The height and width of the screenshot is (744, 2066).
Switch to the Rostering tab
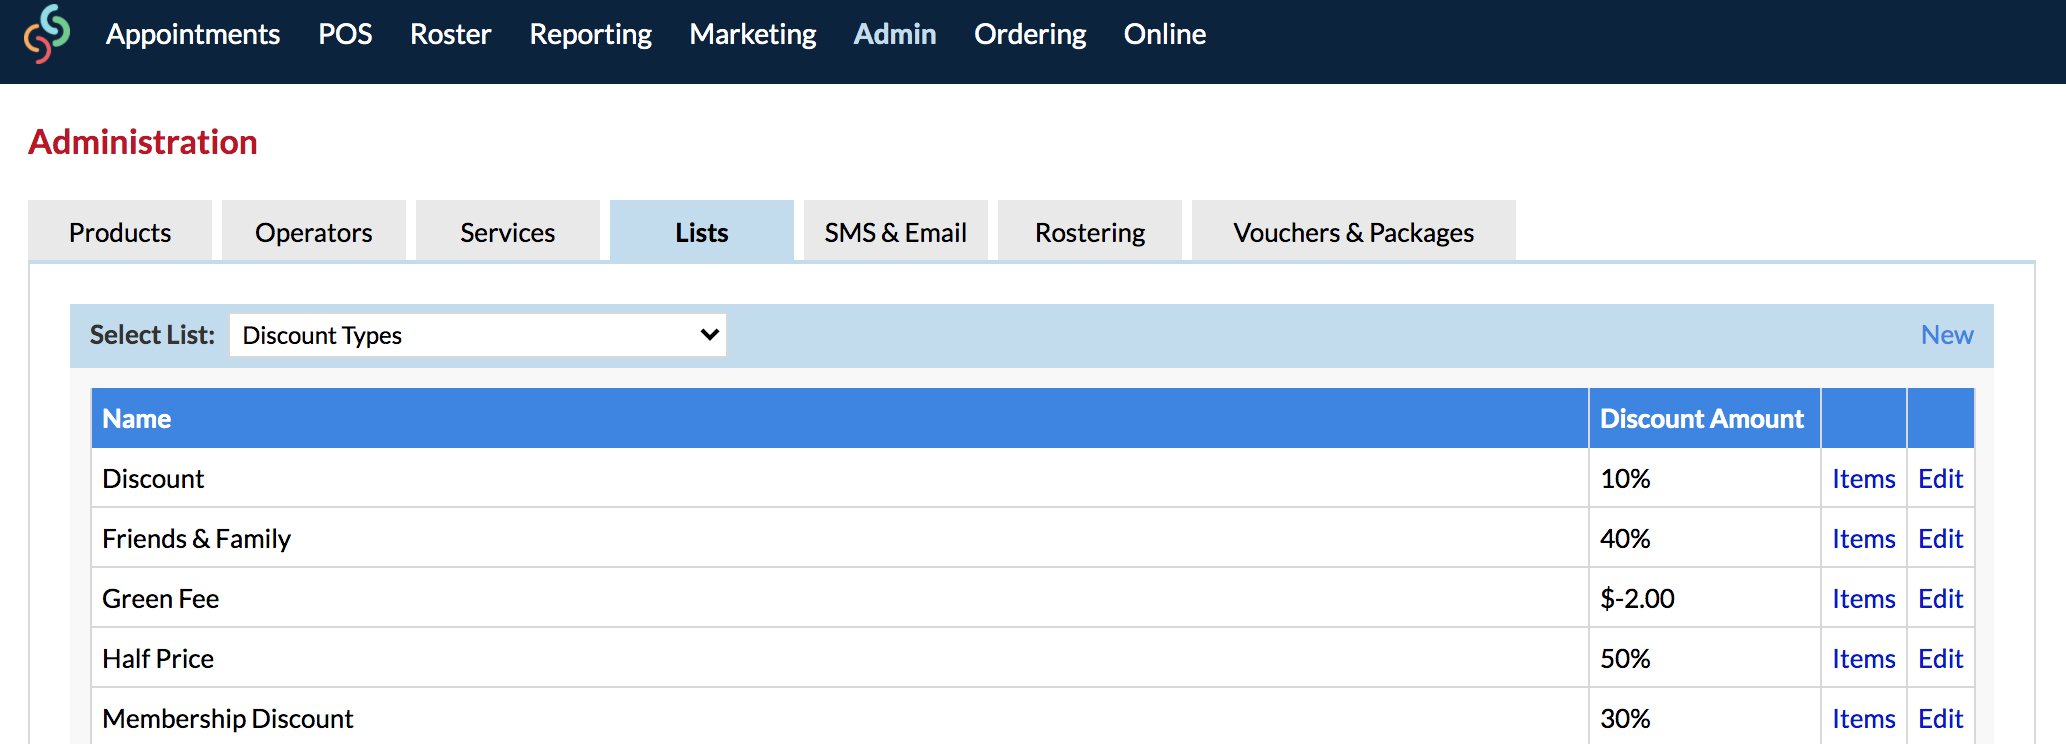click(1090, 232)
